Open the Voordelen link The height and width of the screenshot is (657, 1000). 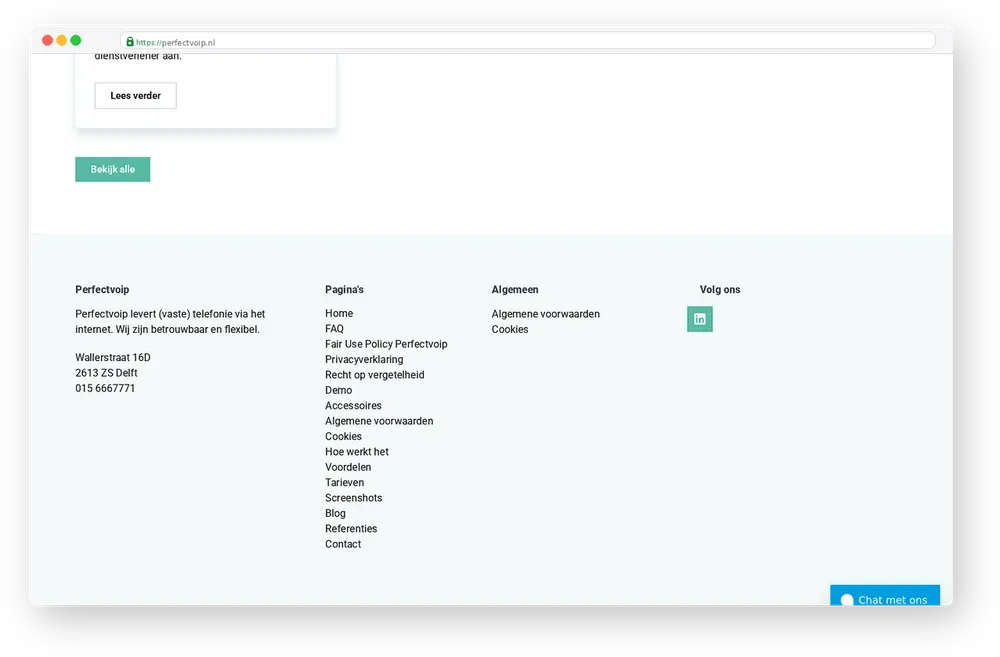(x=348, y=467)
